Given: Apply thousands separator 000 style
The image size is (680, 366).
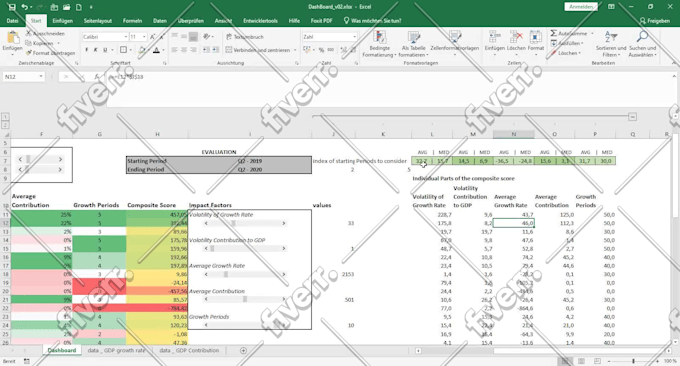Looking at the screenshot, I should click(331, 50).
